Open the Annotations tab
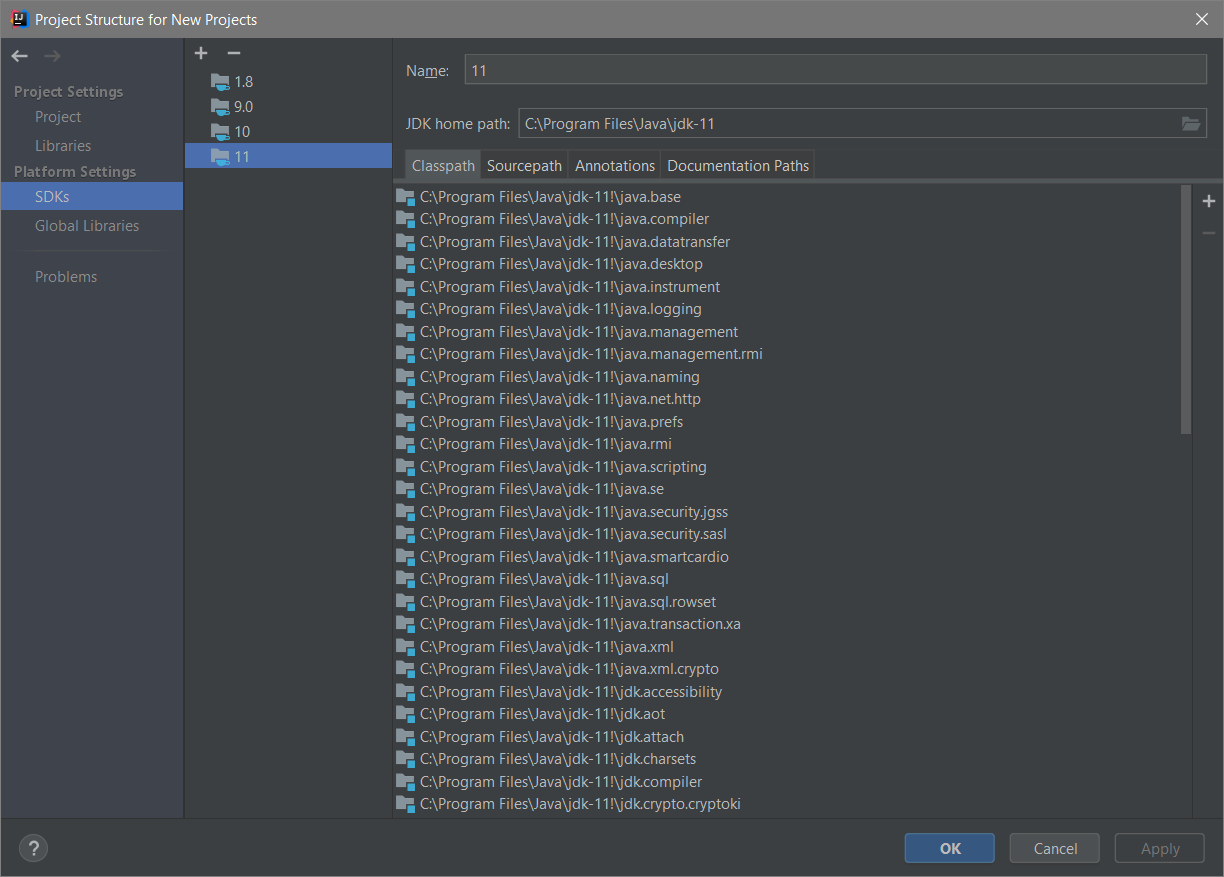The height and width of the screenshot is (877, 1224). coord(615,166)
